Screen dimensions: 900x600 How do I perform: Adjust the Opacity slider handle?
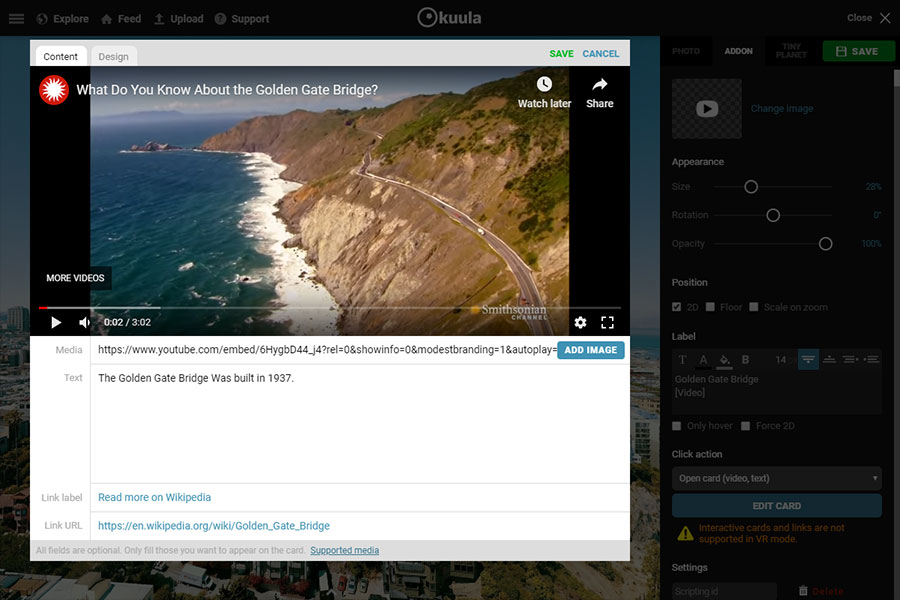coord(825,244)
